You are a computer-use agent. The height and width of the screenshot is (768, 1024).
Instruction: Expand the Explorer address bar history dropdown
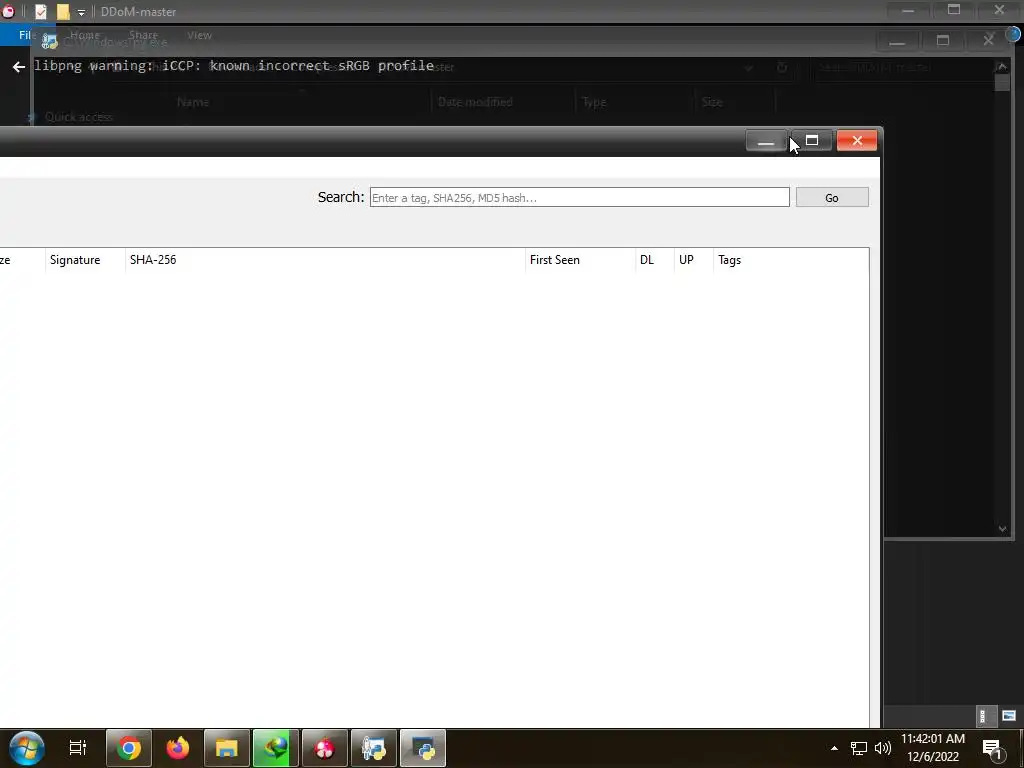click(x=749, y=67)
